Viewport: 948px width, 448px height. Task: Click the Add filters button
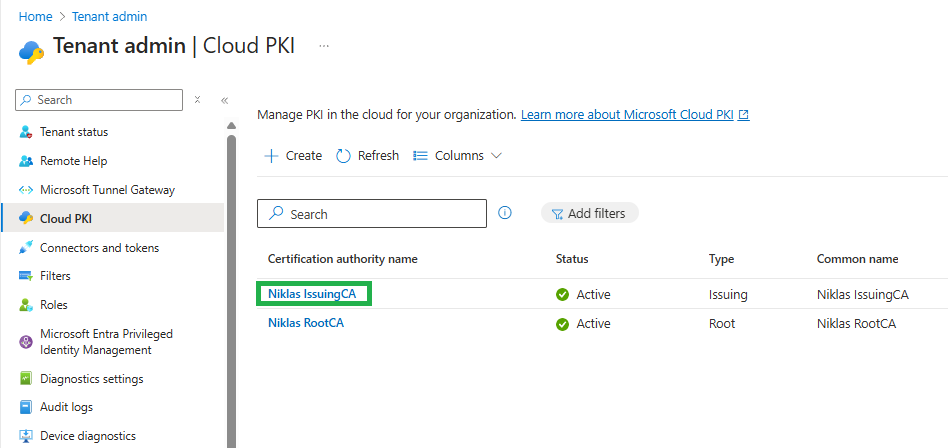point(589,213)
